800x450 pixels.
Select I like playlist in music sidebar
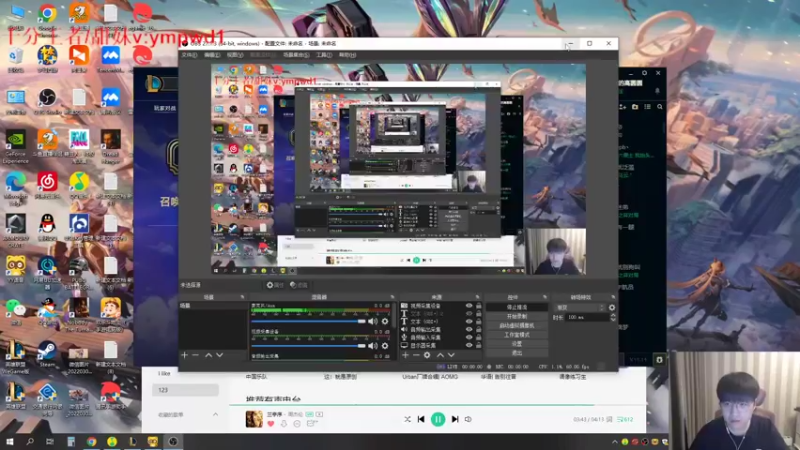coord(164,373)
